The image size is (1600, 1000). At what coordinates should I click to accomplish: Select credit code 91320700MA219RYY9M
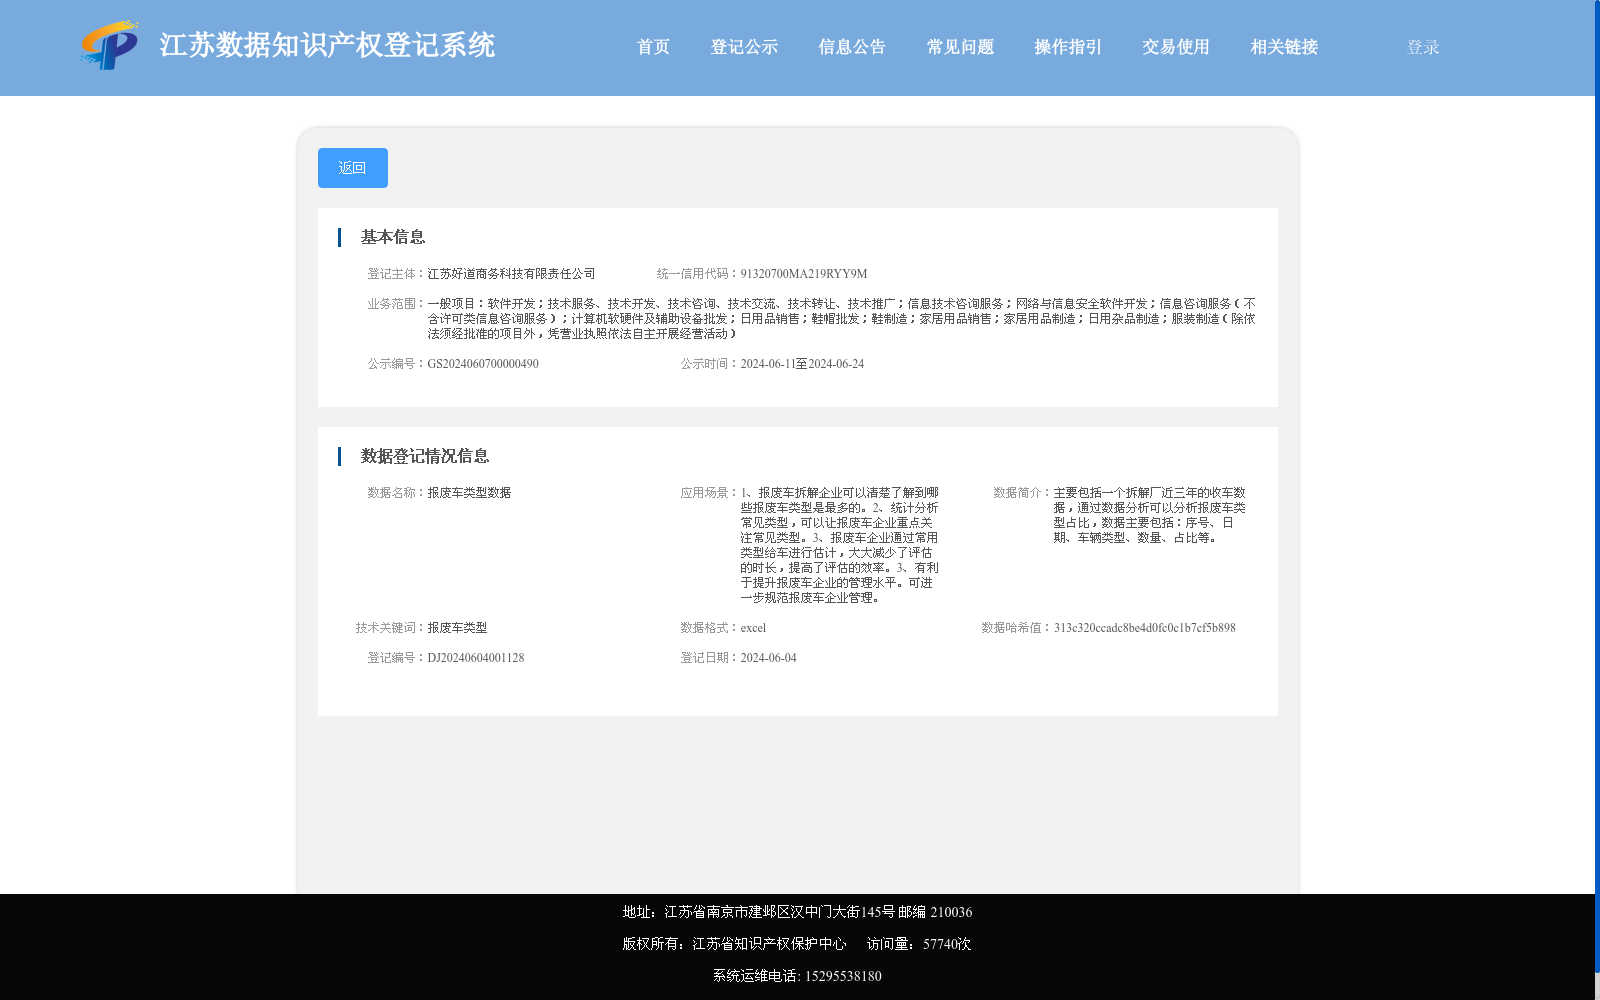click(x=804, y=274)
